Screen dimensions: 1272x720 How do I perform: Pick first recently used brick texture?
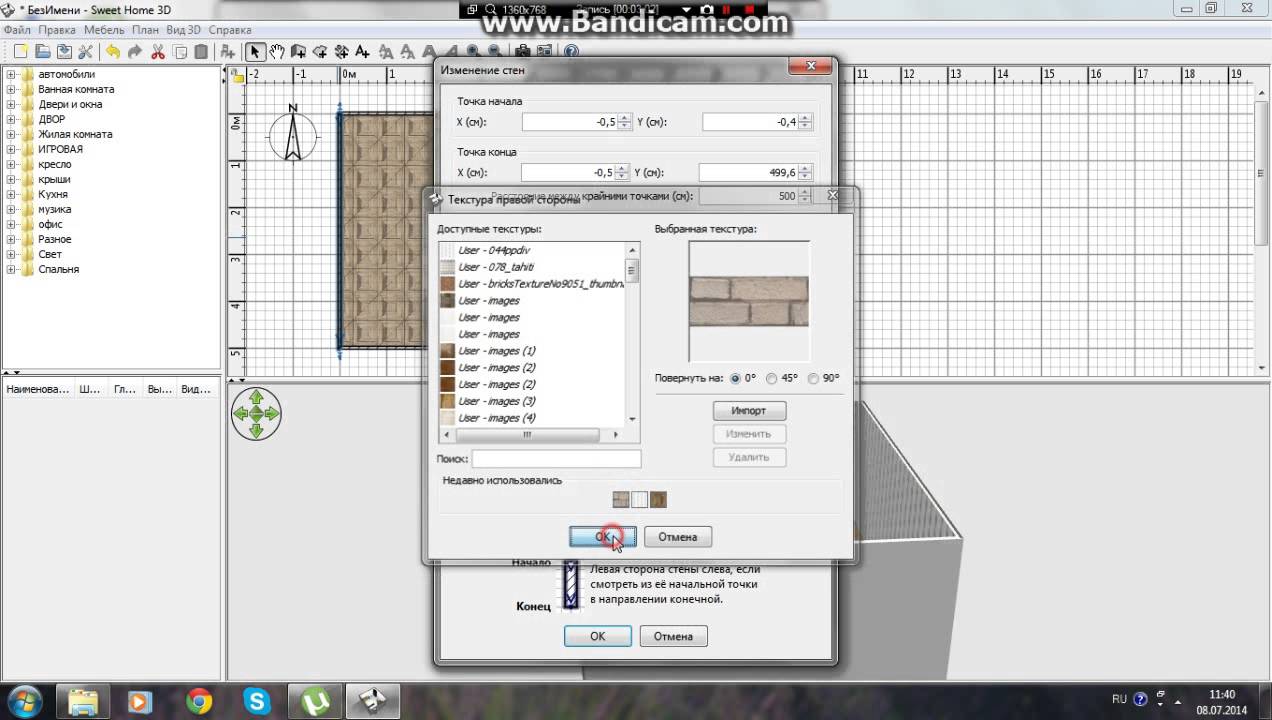(621, 499)
